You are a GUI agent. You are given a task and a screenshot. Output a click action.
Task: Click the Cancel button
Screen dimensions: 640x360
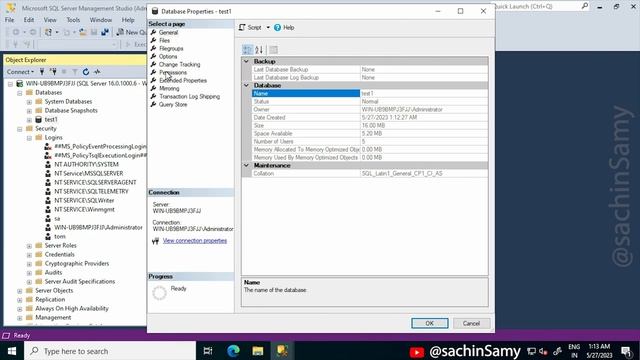pos(471,323)
